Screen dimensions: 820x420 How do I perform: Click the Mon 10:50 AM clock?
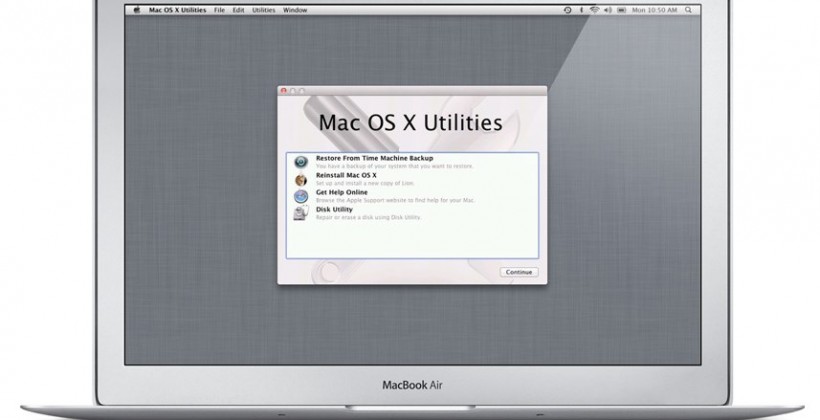click(654, 10)
